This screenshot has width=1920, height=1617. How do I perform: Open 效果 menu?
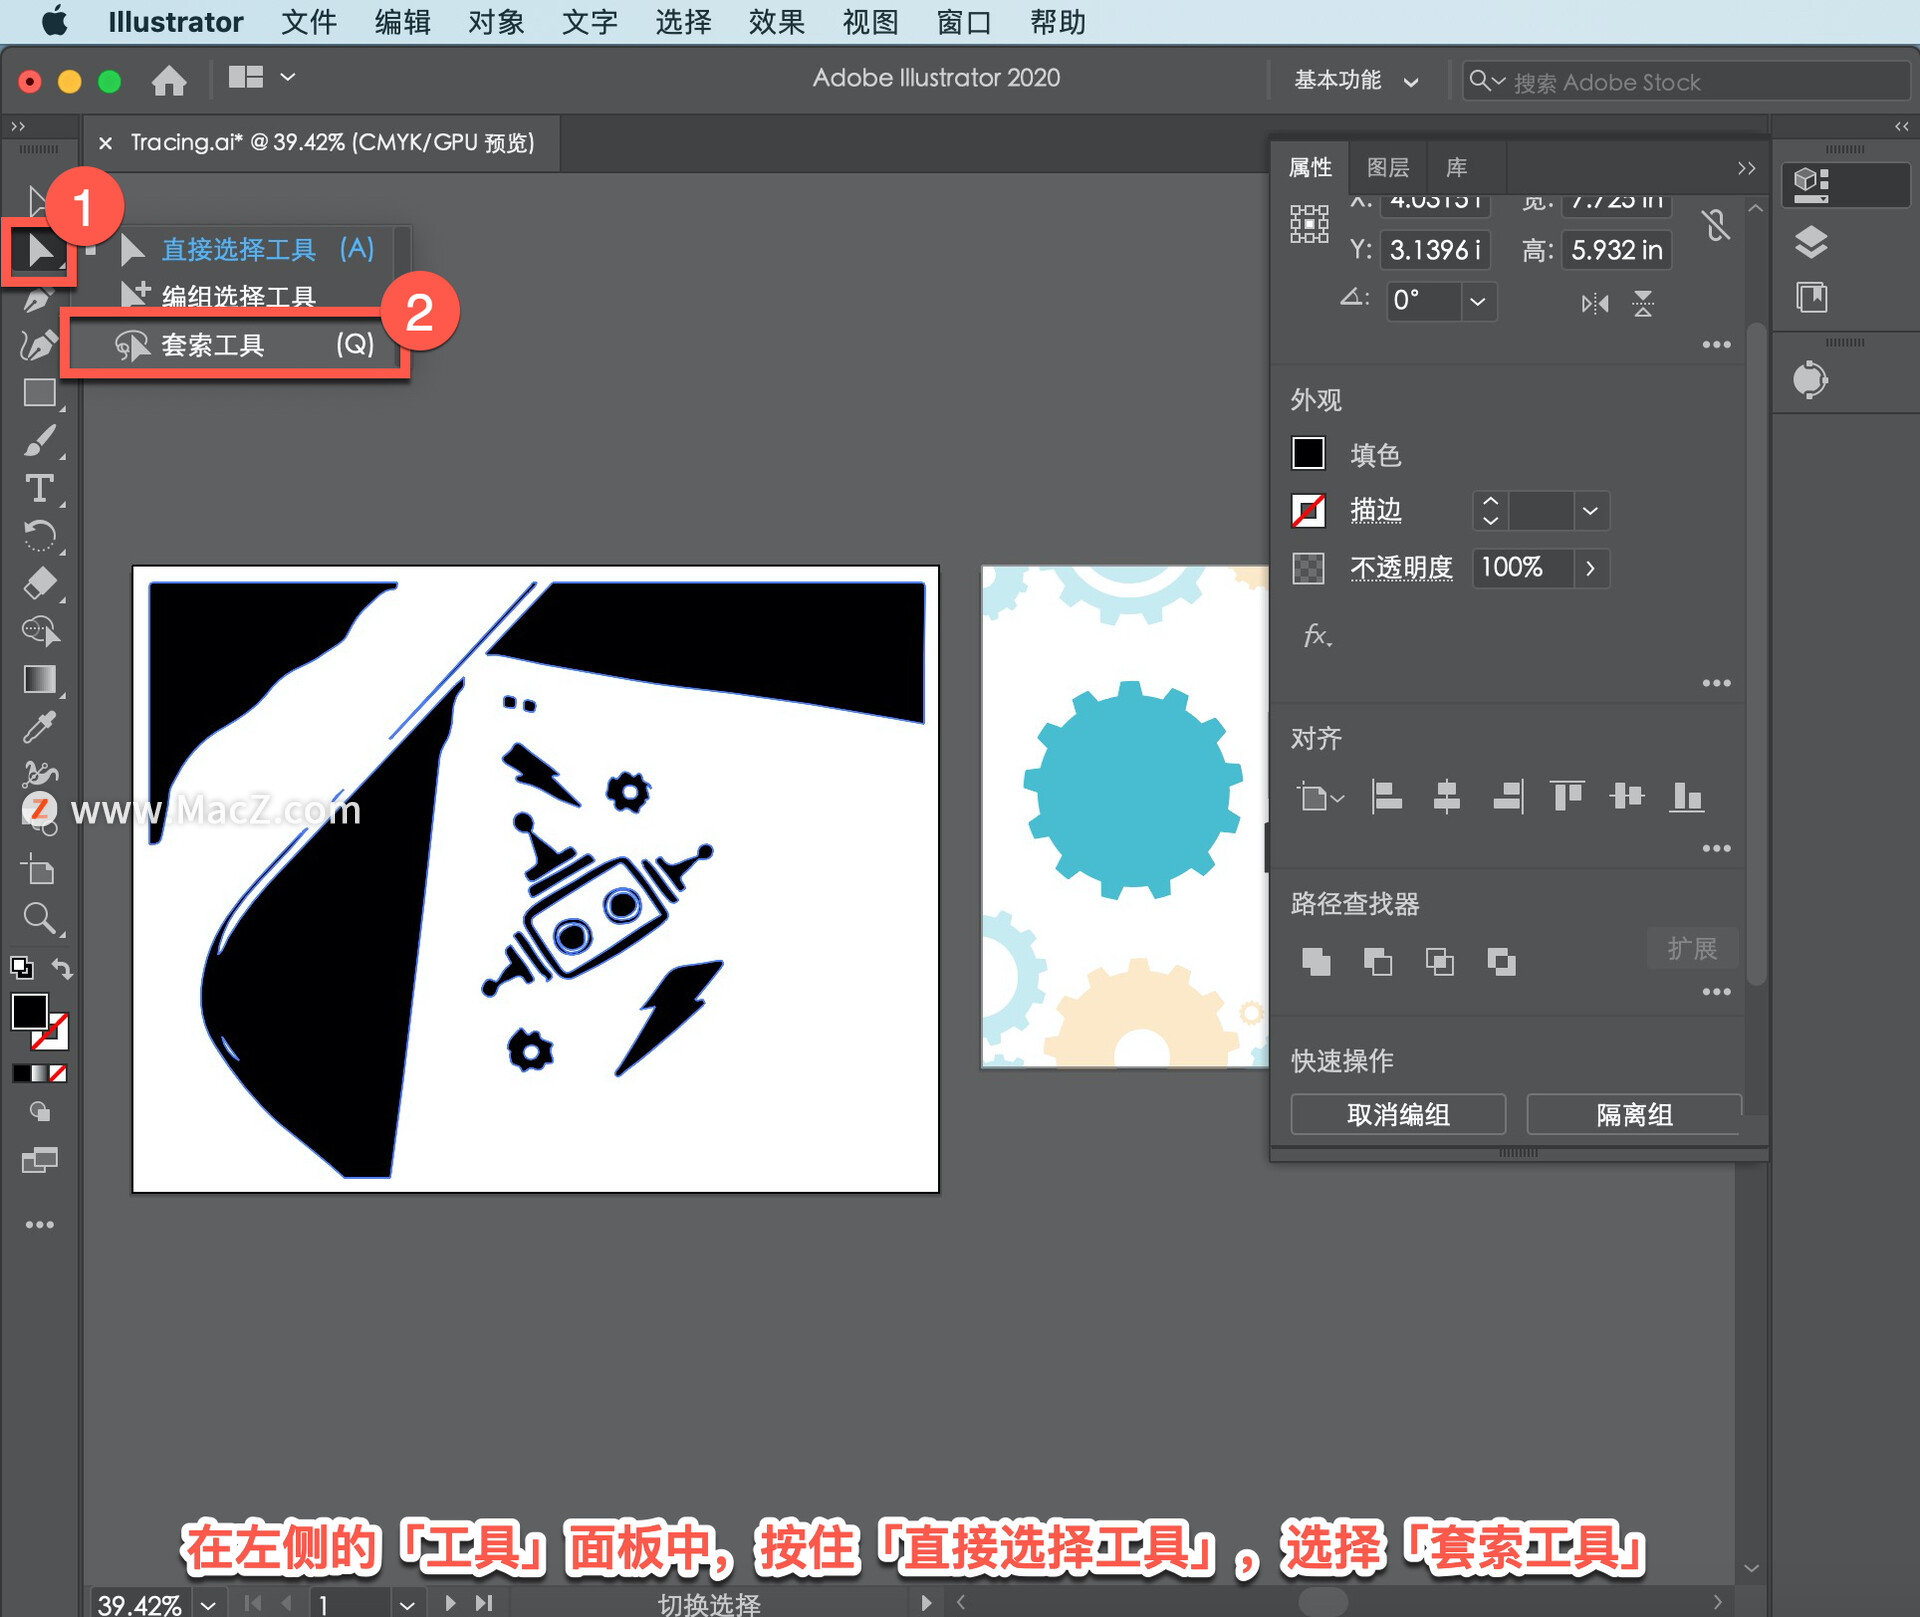777,22
